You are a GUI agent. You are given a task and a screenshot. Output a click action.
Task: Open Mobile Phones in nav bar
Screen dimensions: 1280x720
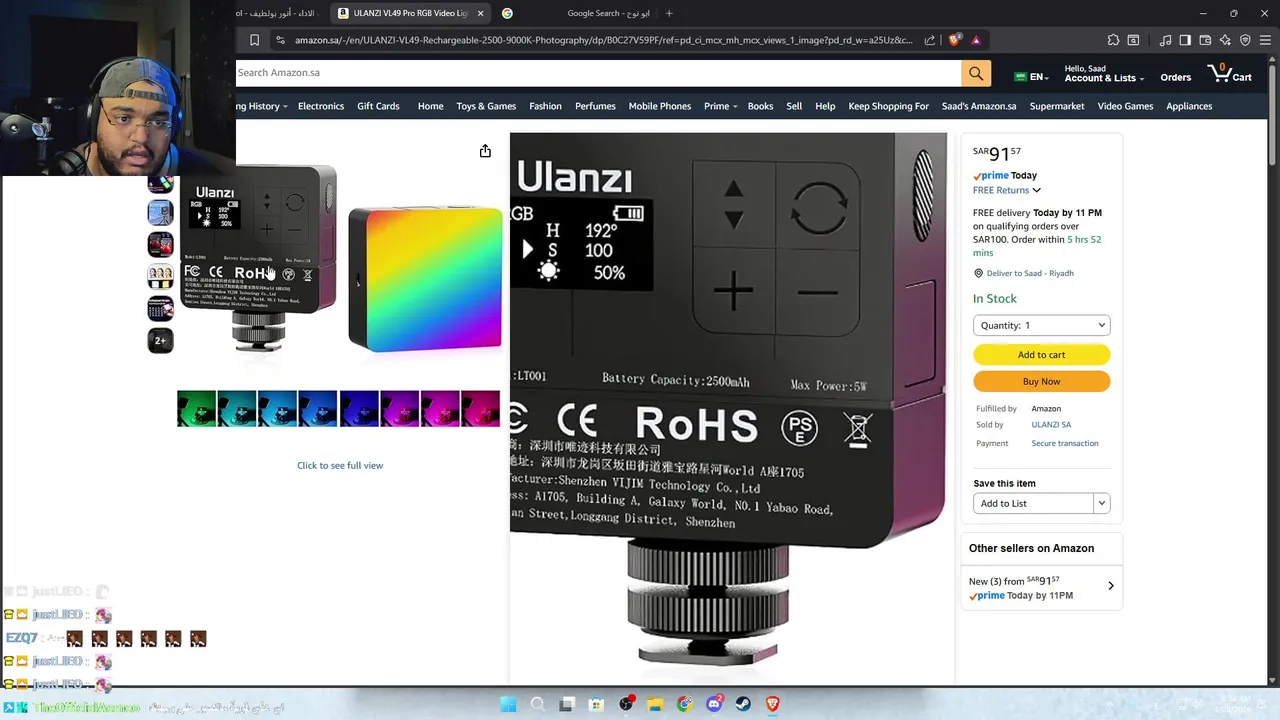(x=660, y=106)
